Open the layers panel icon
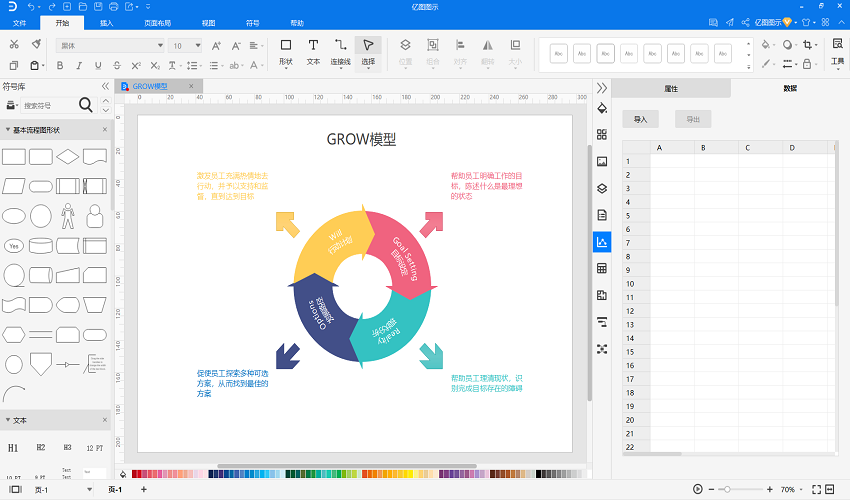The width and height of the screenshot is (850, 500). point(602,188)
